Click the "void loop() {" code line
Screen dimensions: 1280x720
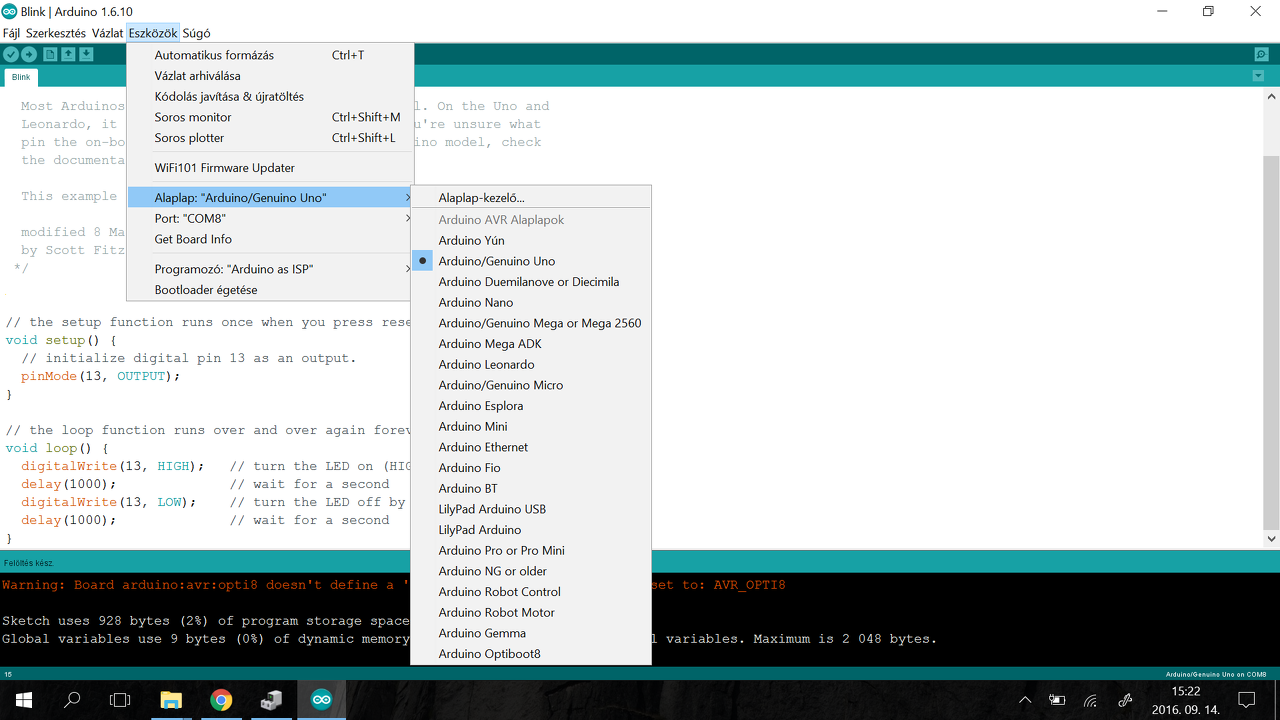57,448
